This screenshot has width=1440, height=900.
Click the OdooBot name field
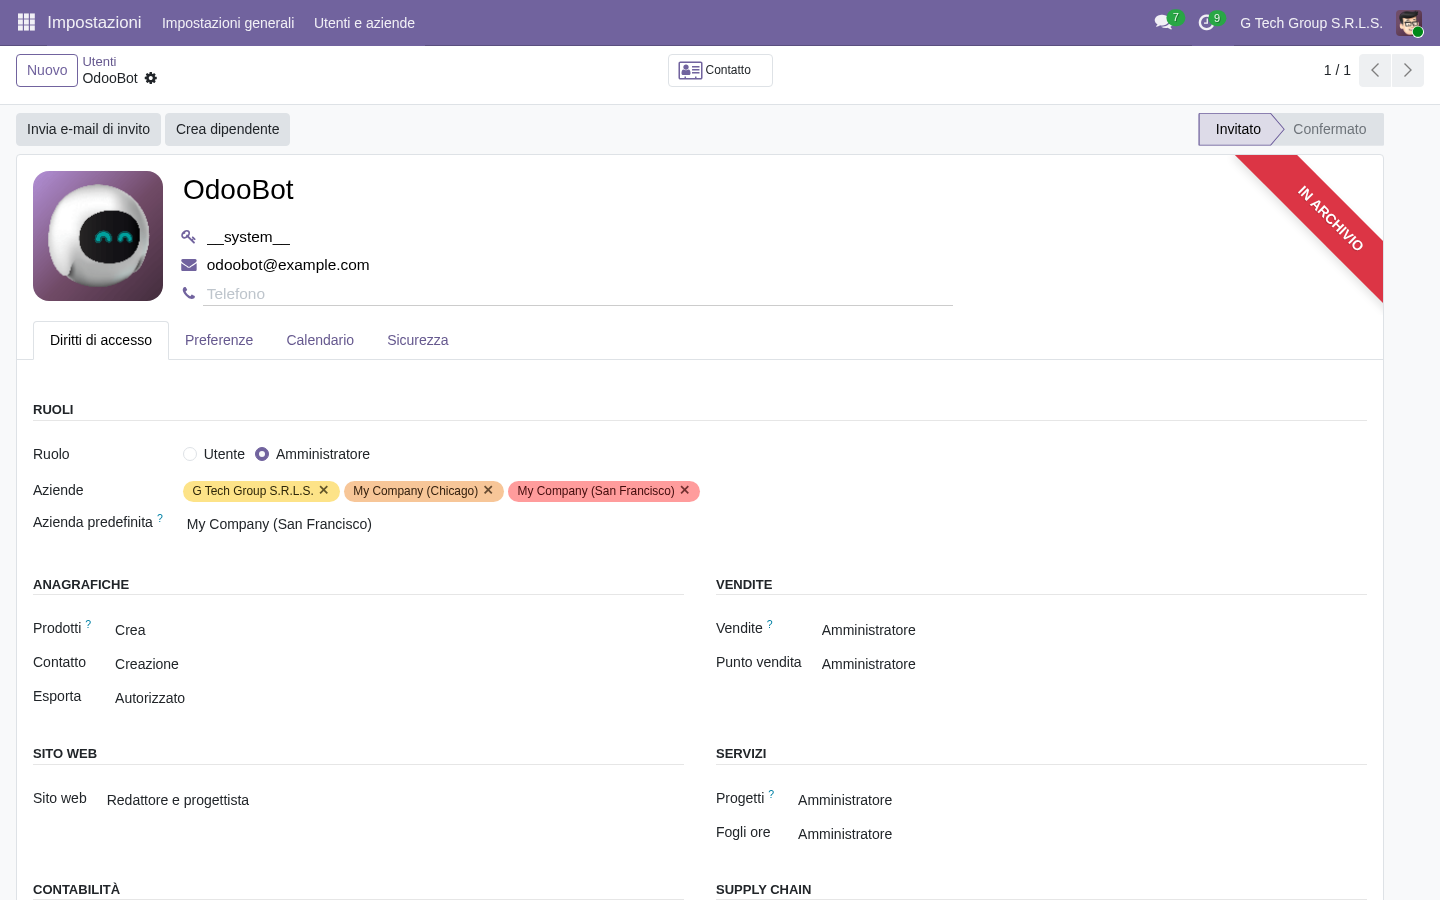(x=568, y=190)
